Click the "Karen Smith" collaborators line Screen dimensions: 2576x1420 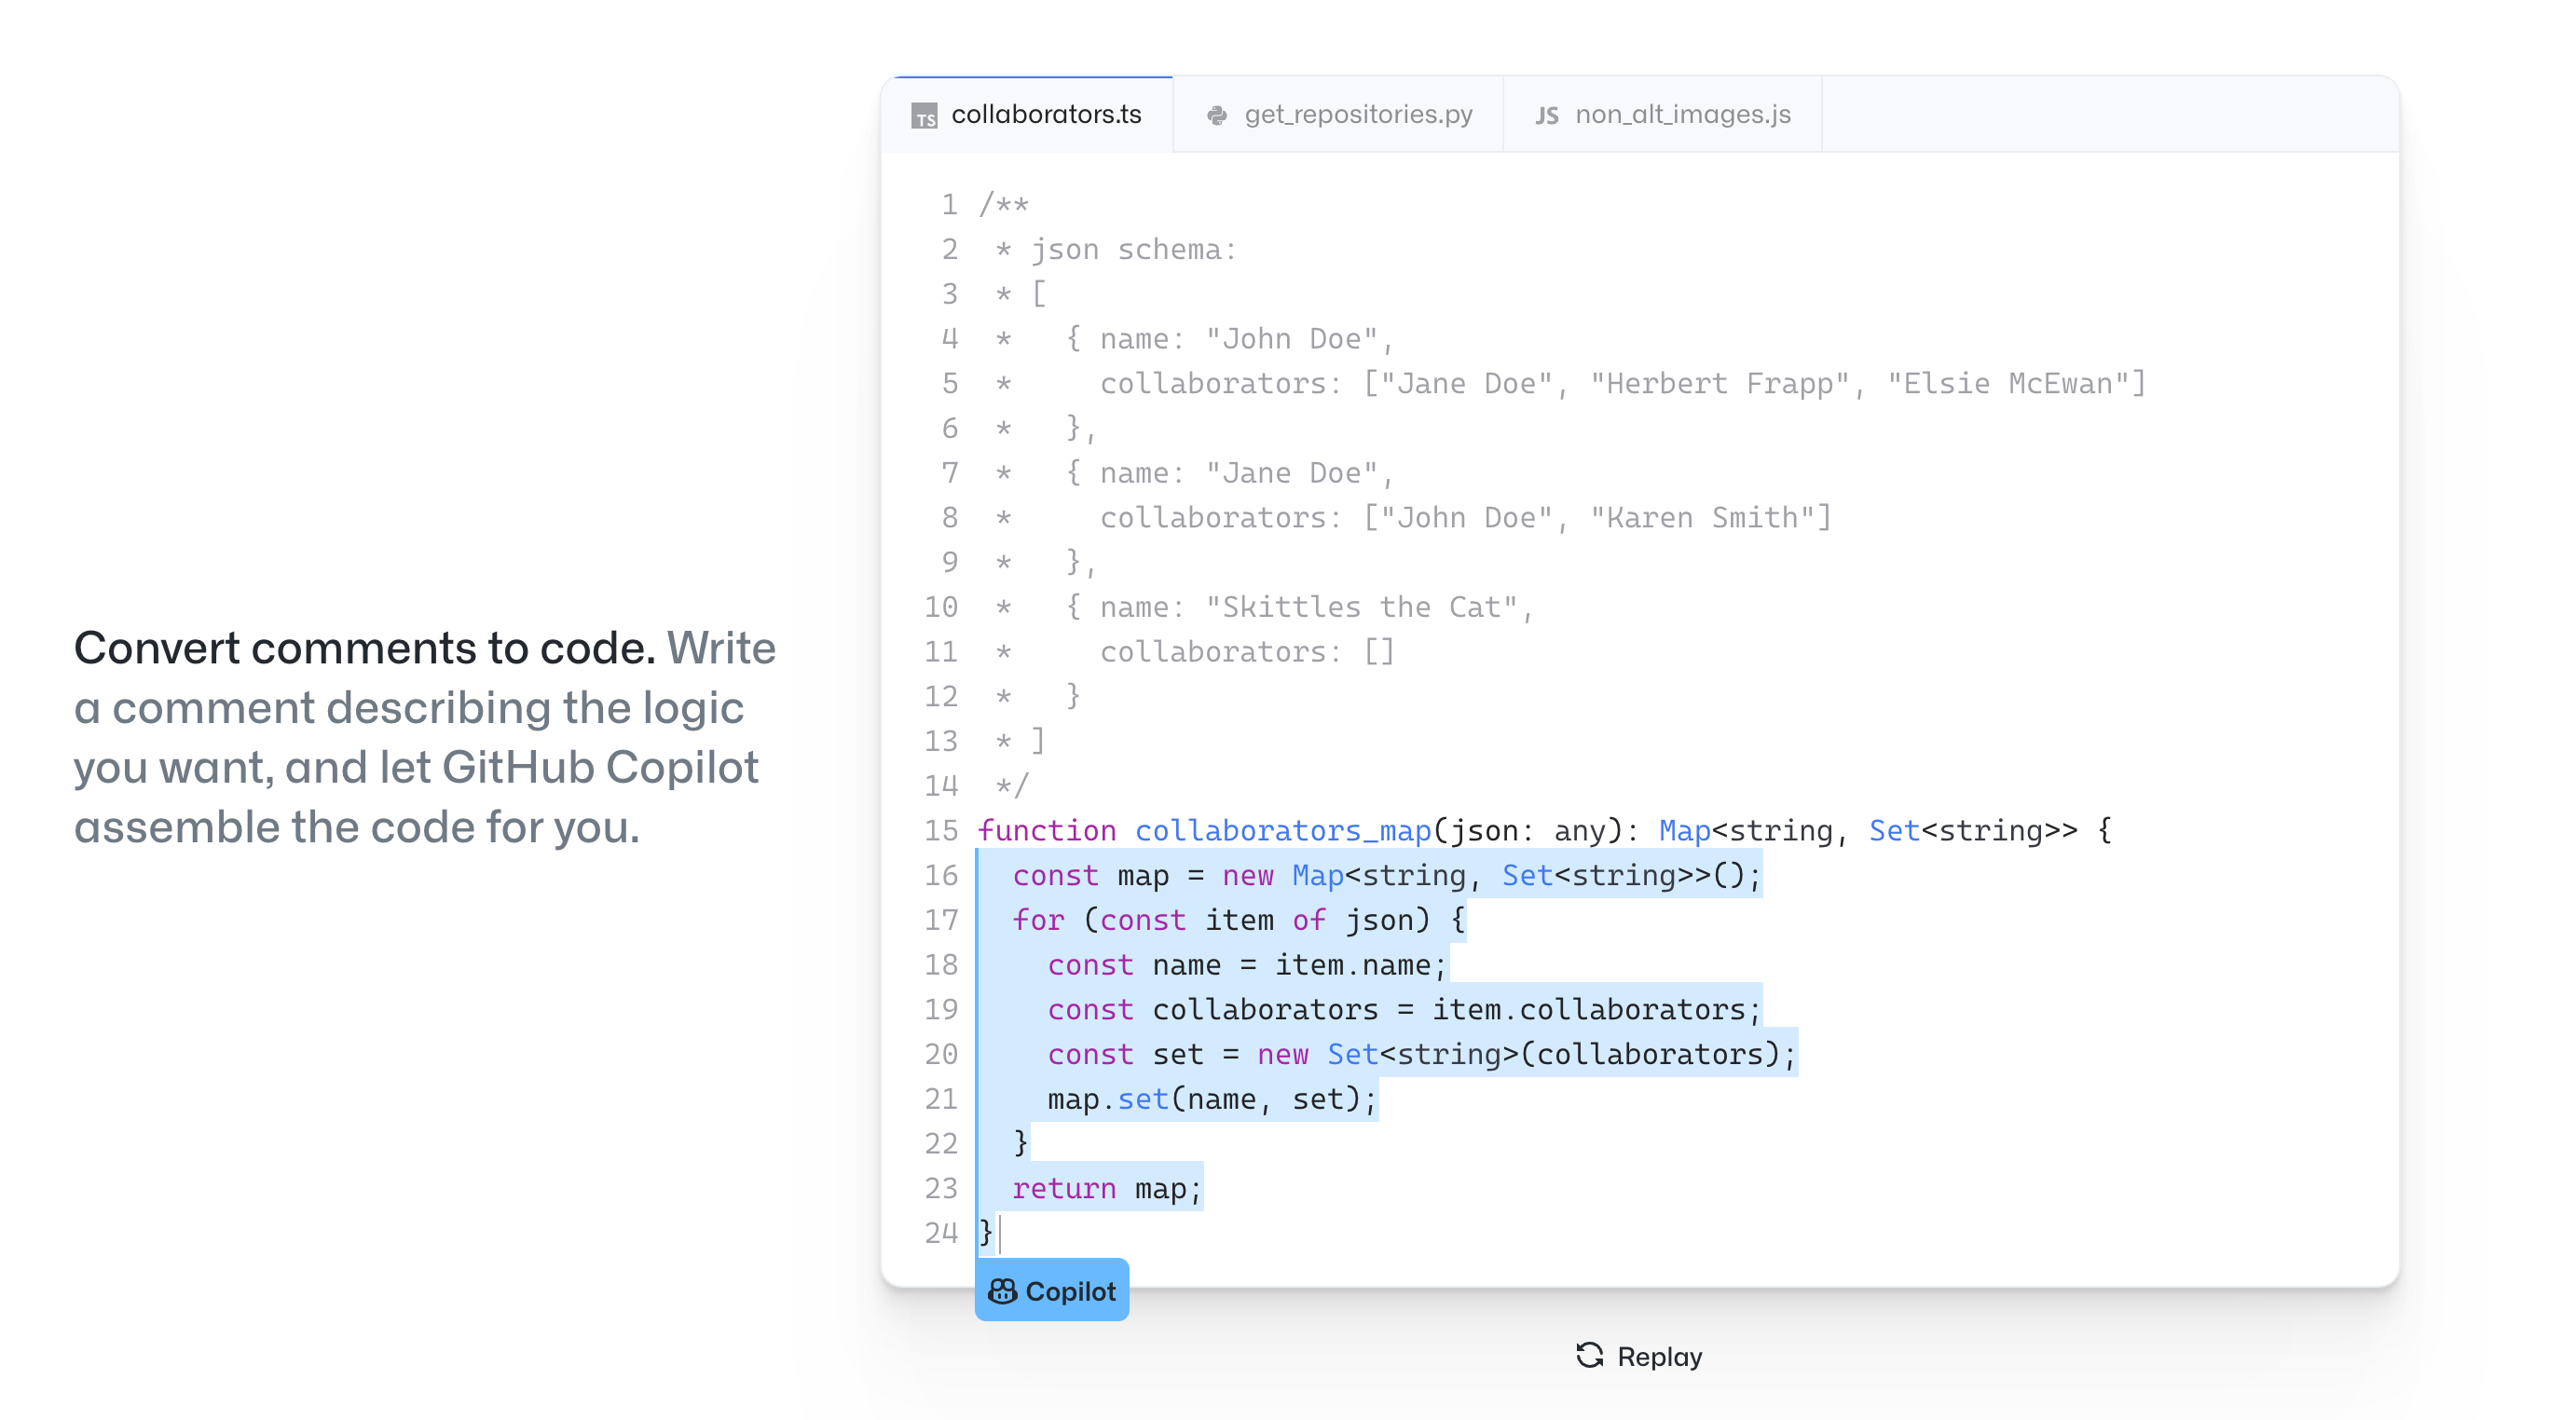click(x=1414, y=517)
